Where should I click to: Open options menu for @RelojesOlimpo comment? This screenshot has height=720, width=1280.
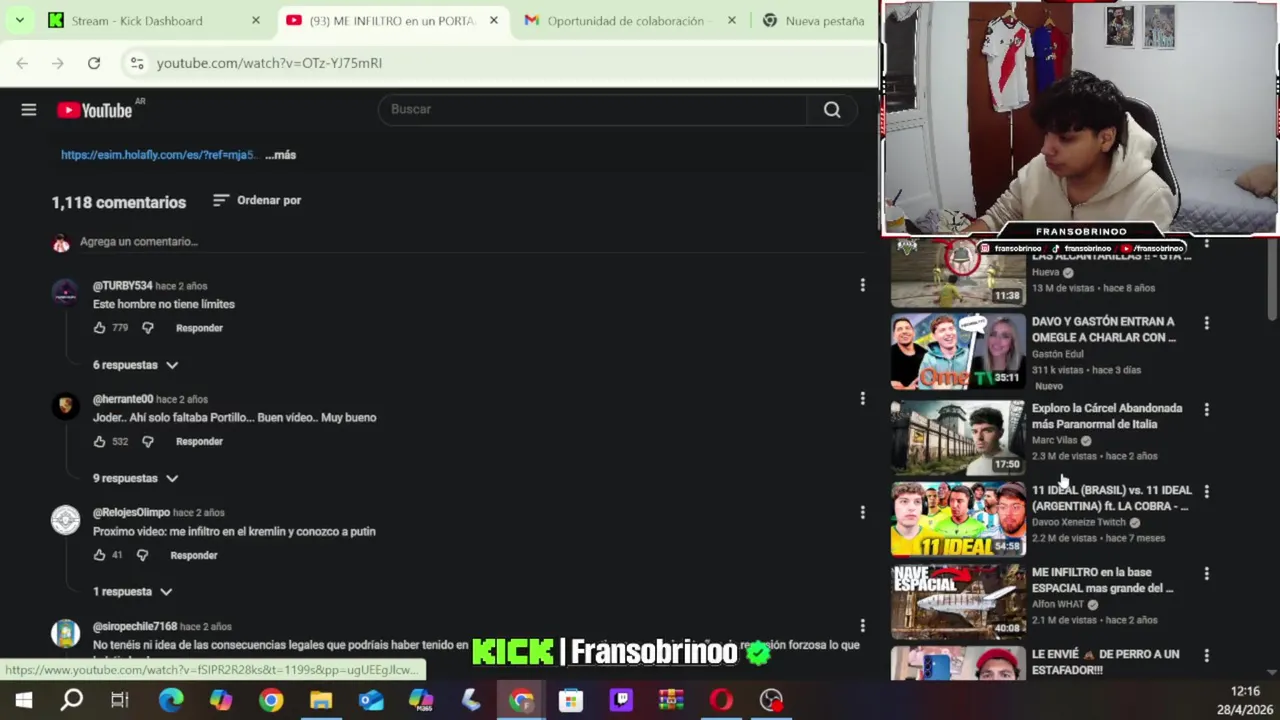[862, 513]
